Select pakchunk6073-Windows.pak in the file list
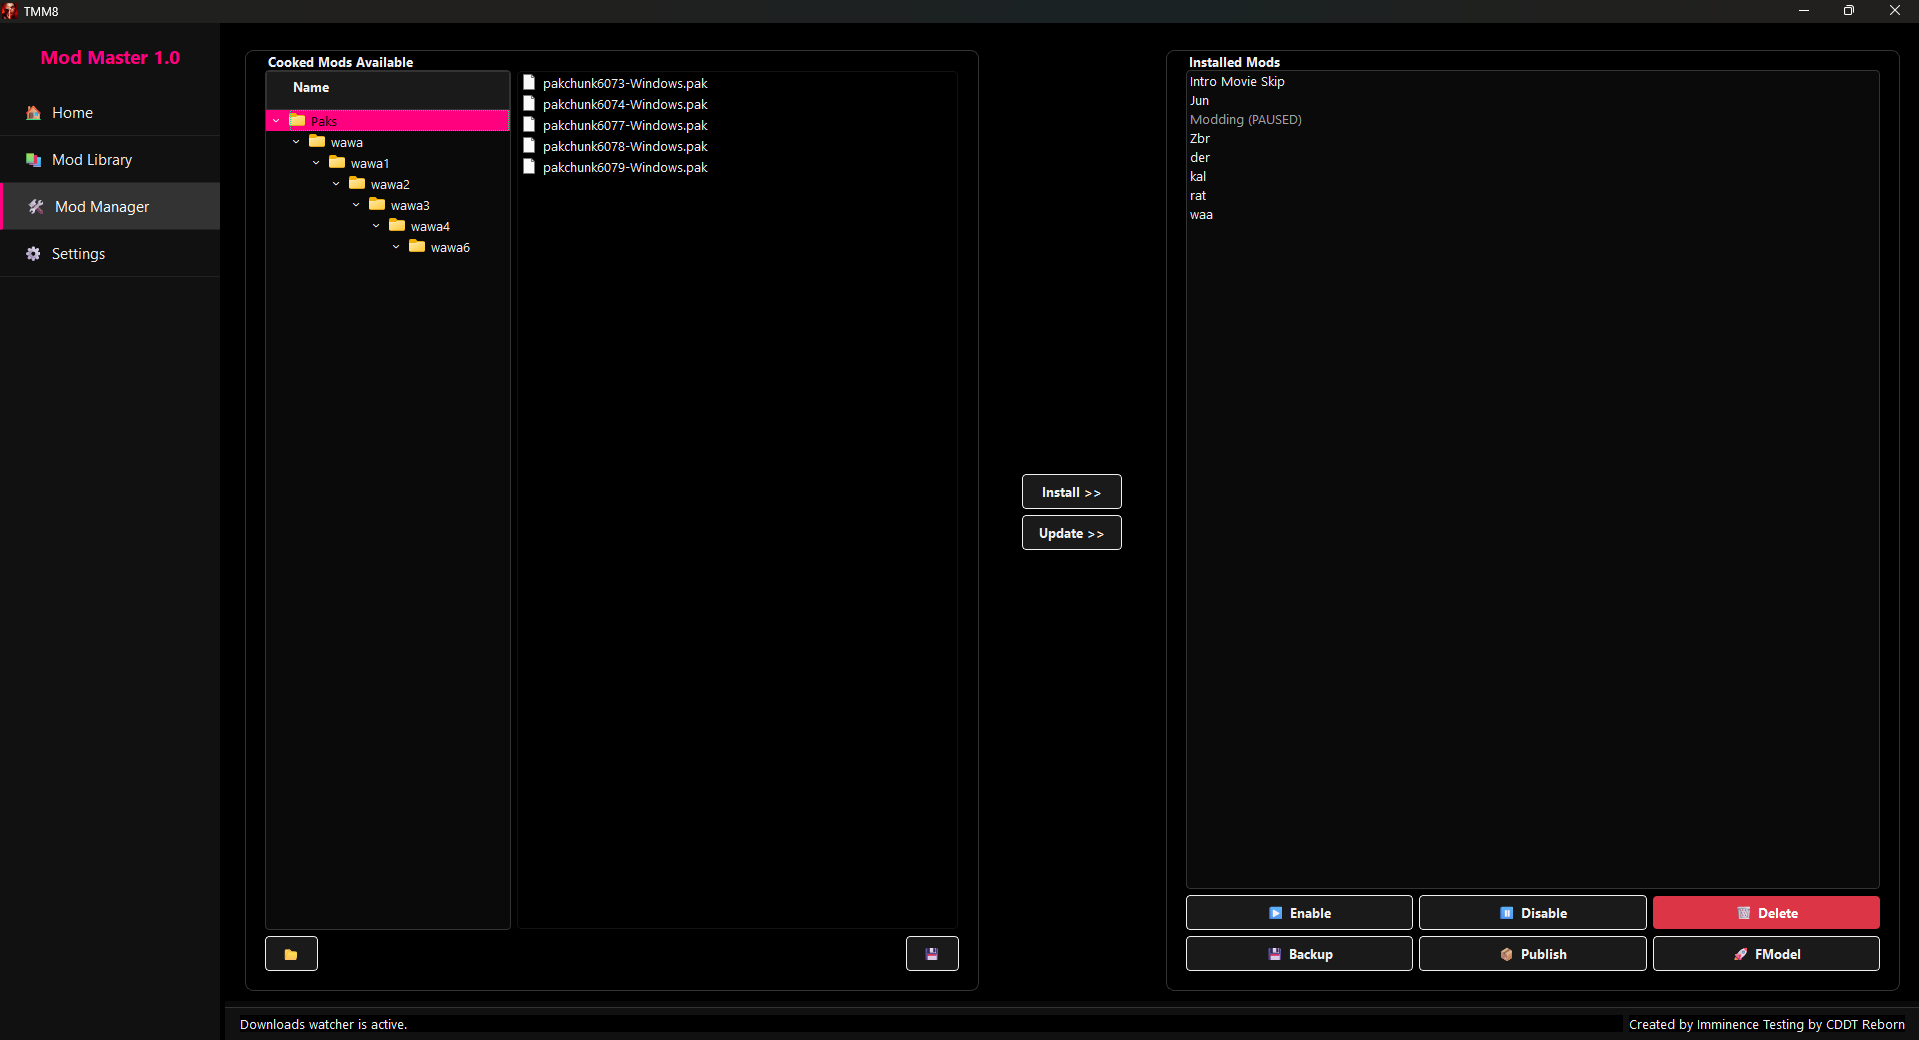Viewport: 1919px width, 1040px height. [x=626, y=83]
